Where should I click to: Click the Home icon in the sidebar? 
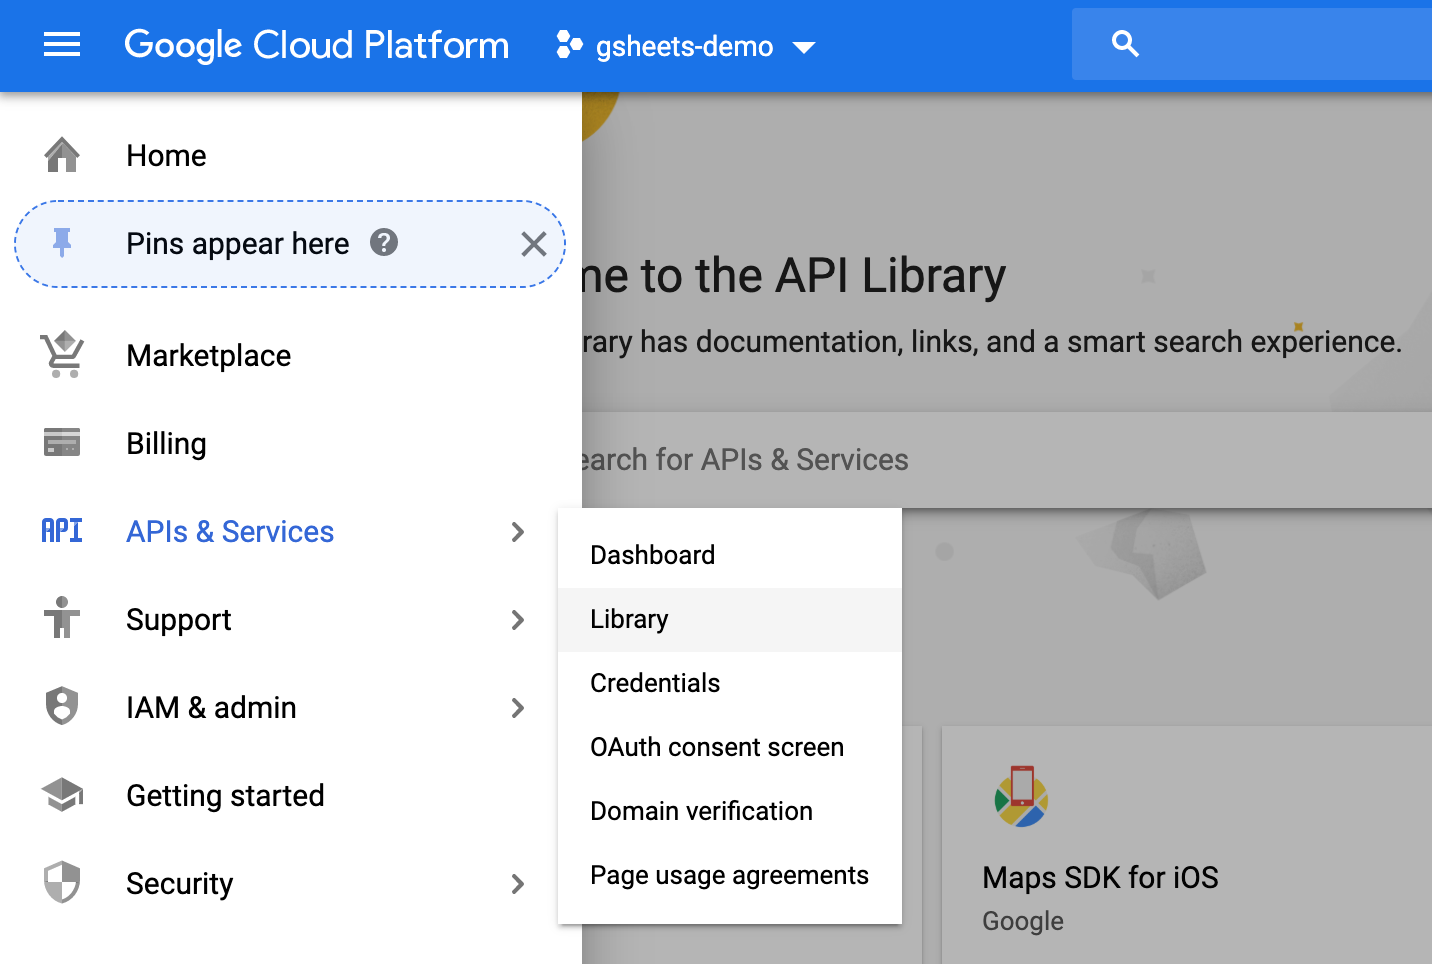click(62, 154)
